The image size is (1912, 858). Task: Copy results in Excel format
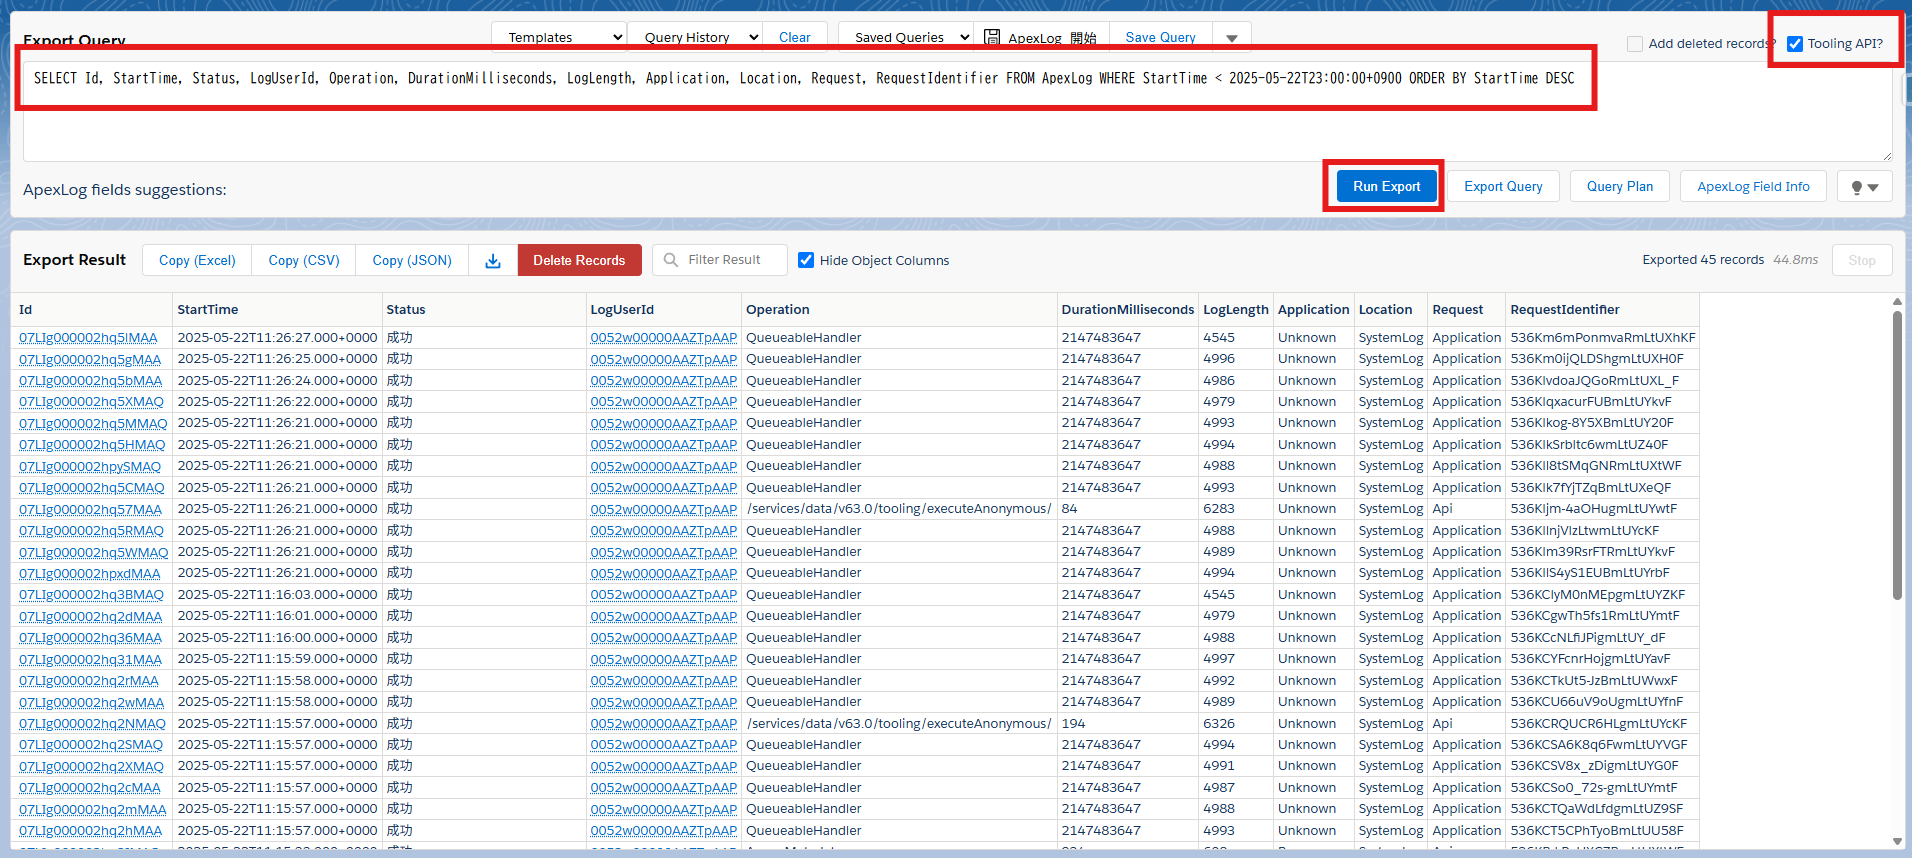pos(197,260)
